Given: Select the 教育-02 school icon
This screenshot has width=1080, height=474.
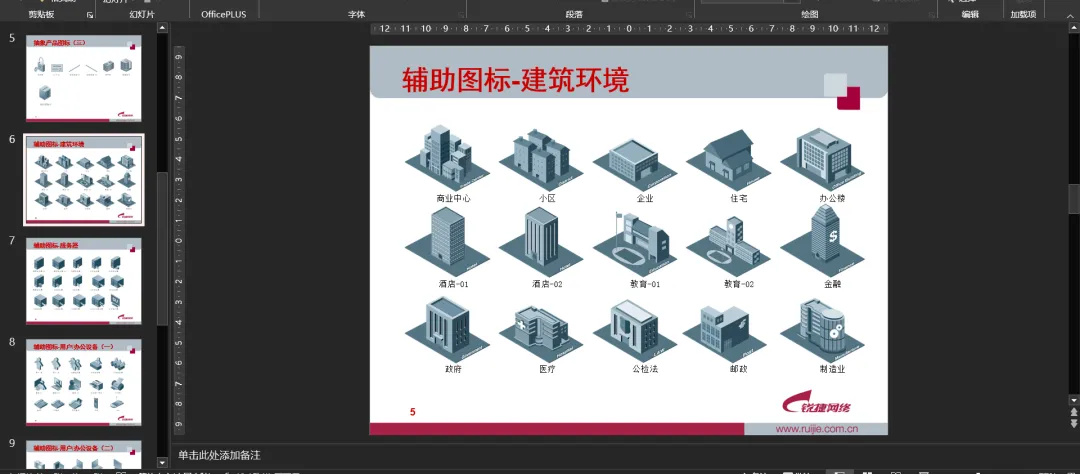Looking at the screenshot, I should pyautogui.click(x=729, y=246).
